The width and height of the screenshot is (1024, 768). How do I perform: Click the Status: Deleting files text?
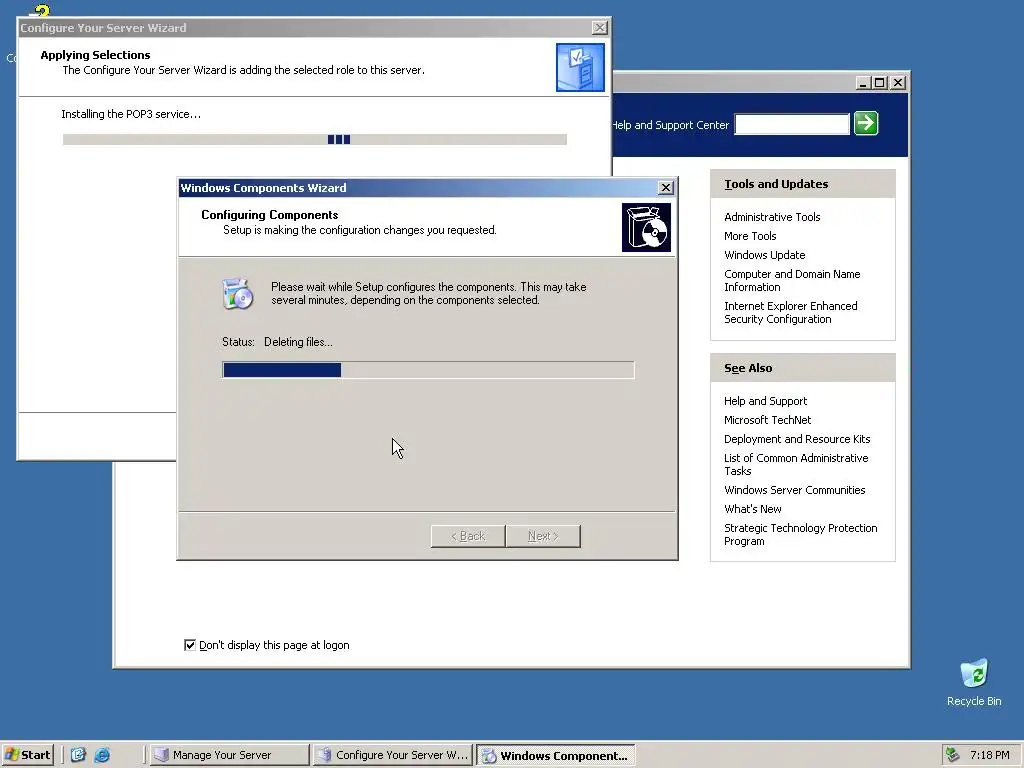tap(277, 342)
